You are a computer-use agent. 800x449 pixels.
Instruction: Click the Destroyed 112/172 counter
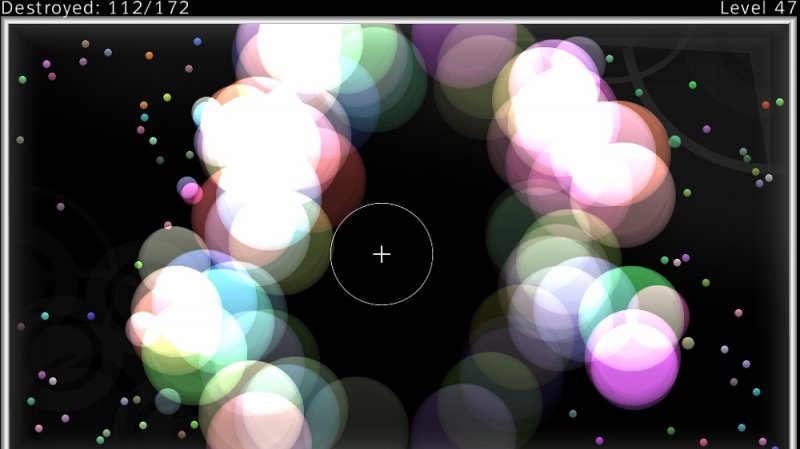coord(96,9)
